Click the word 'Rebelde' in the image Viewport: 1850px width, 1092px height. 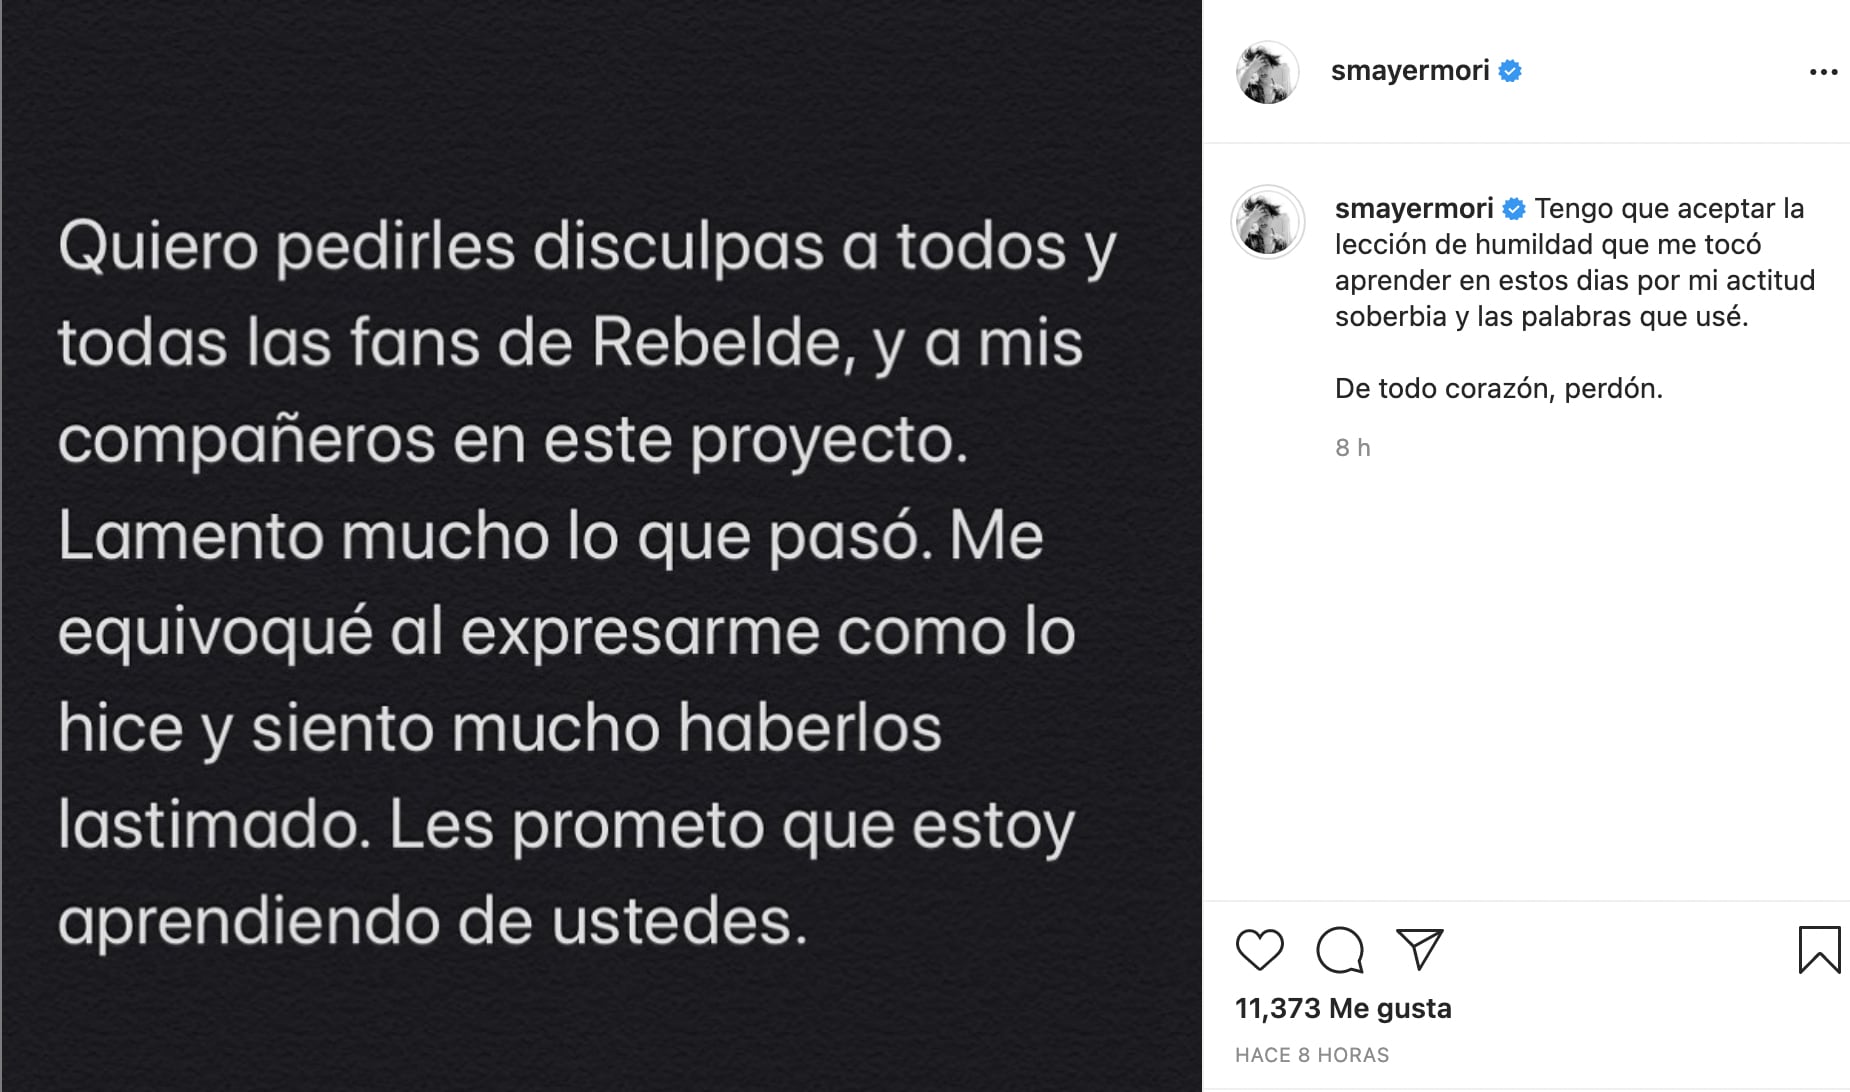(x=715, y=344)
